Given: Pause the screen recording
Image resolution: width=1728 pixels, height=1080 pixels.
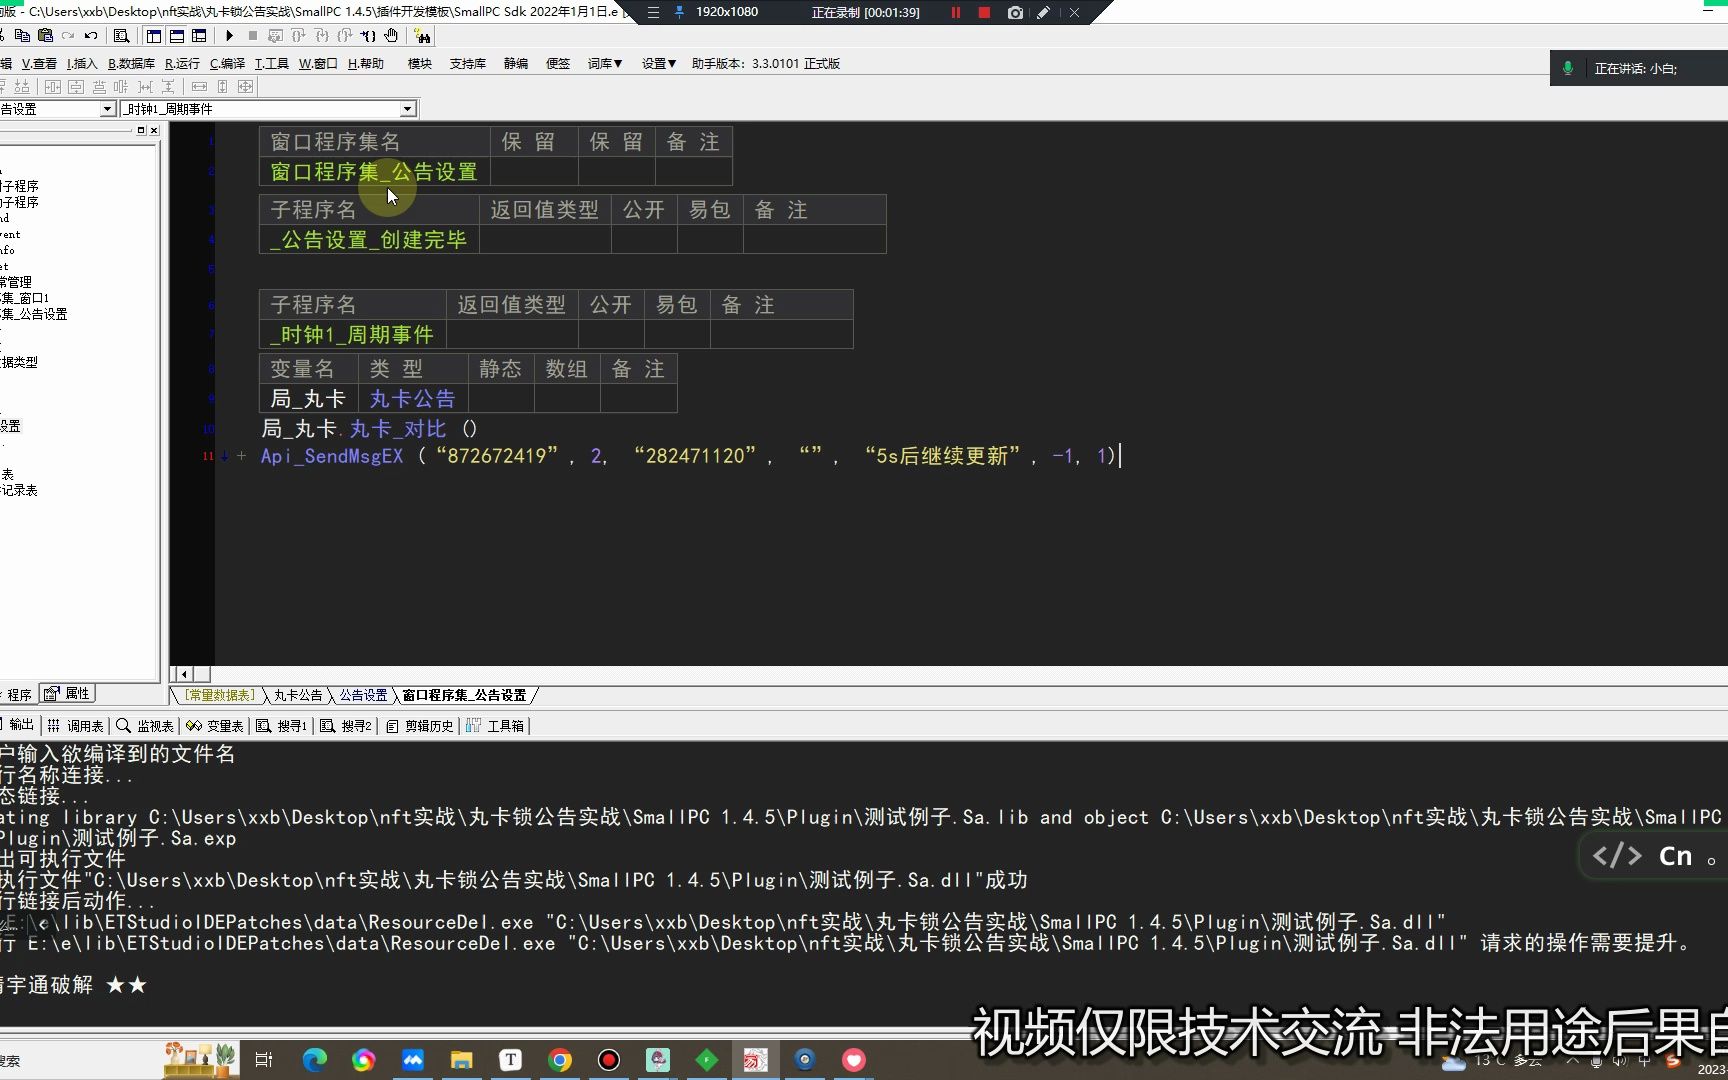Looking at the screenshot, I should (x=955, y=12).
